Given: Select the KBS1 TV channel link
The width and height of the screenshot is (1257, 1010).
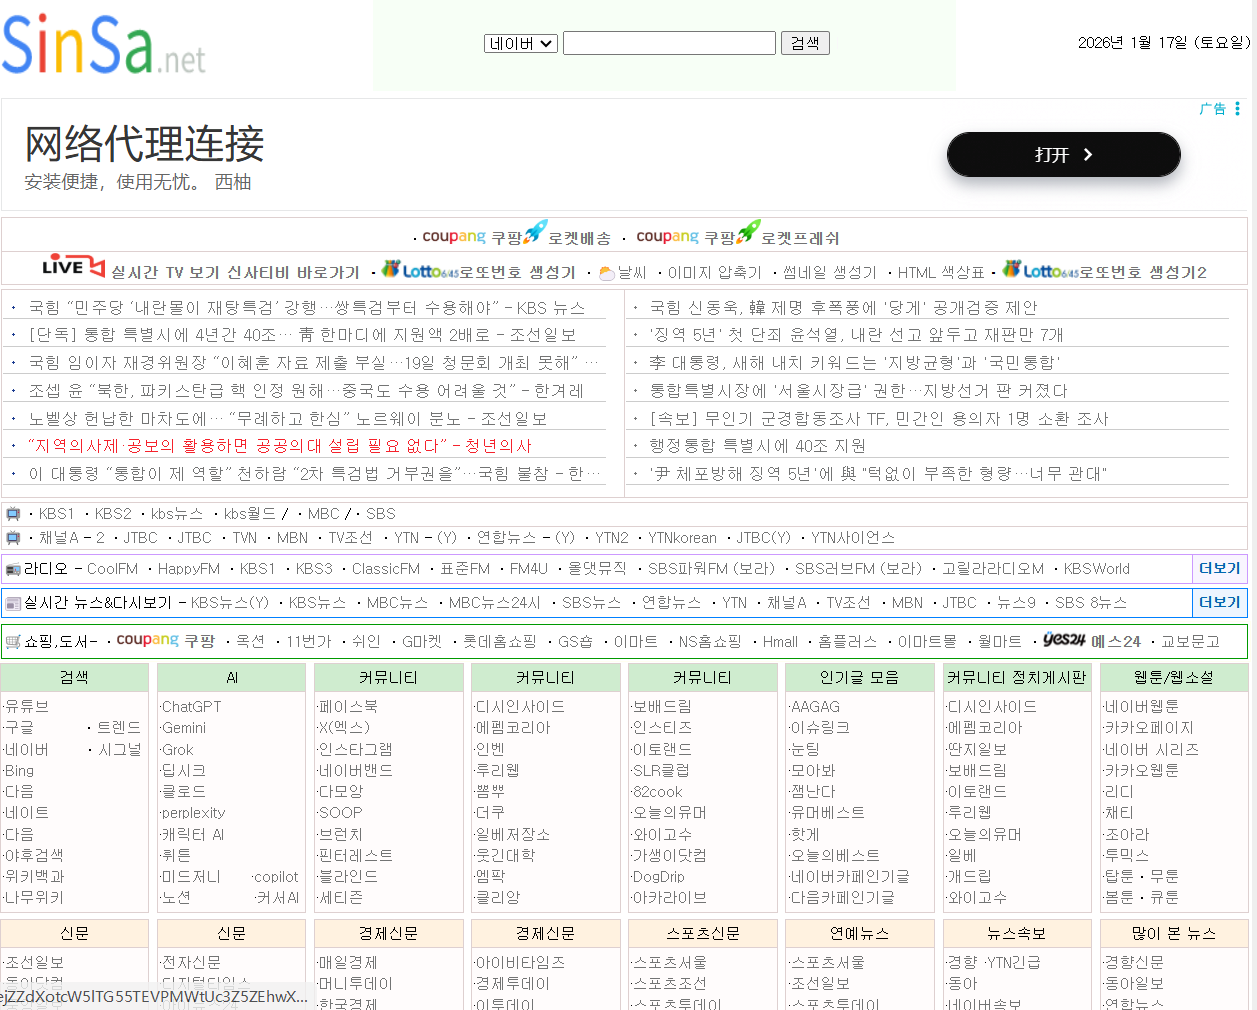Looking at the screenshot, I should coord(56,514).
